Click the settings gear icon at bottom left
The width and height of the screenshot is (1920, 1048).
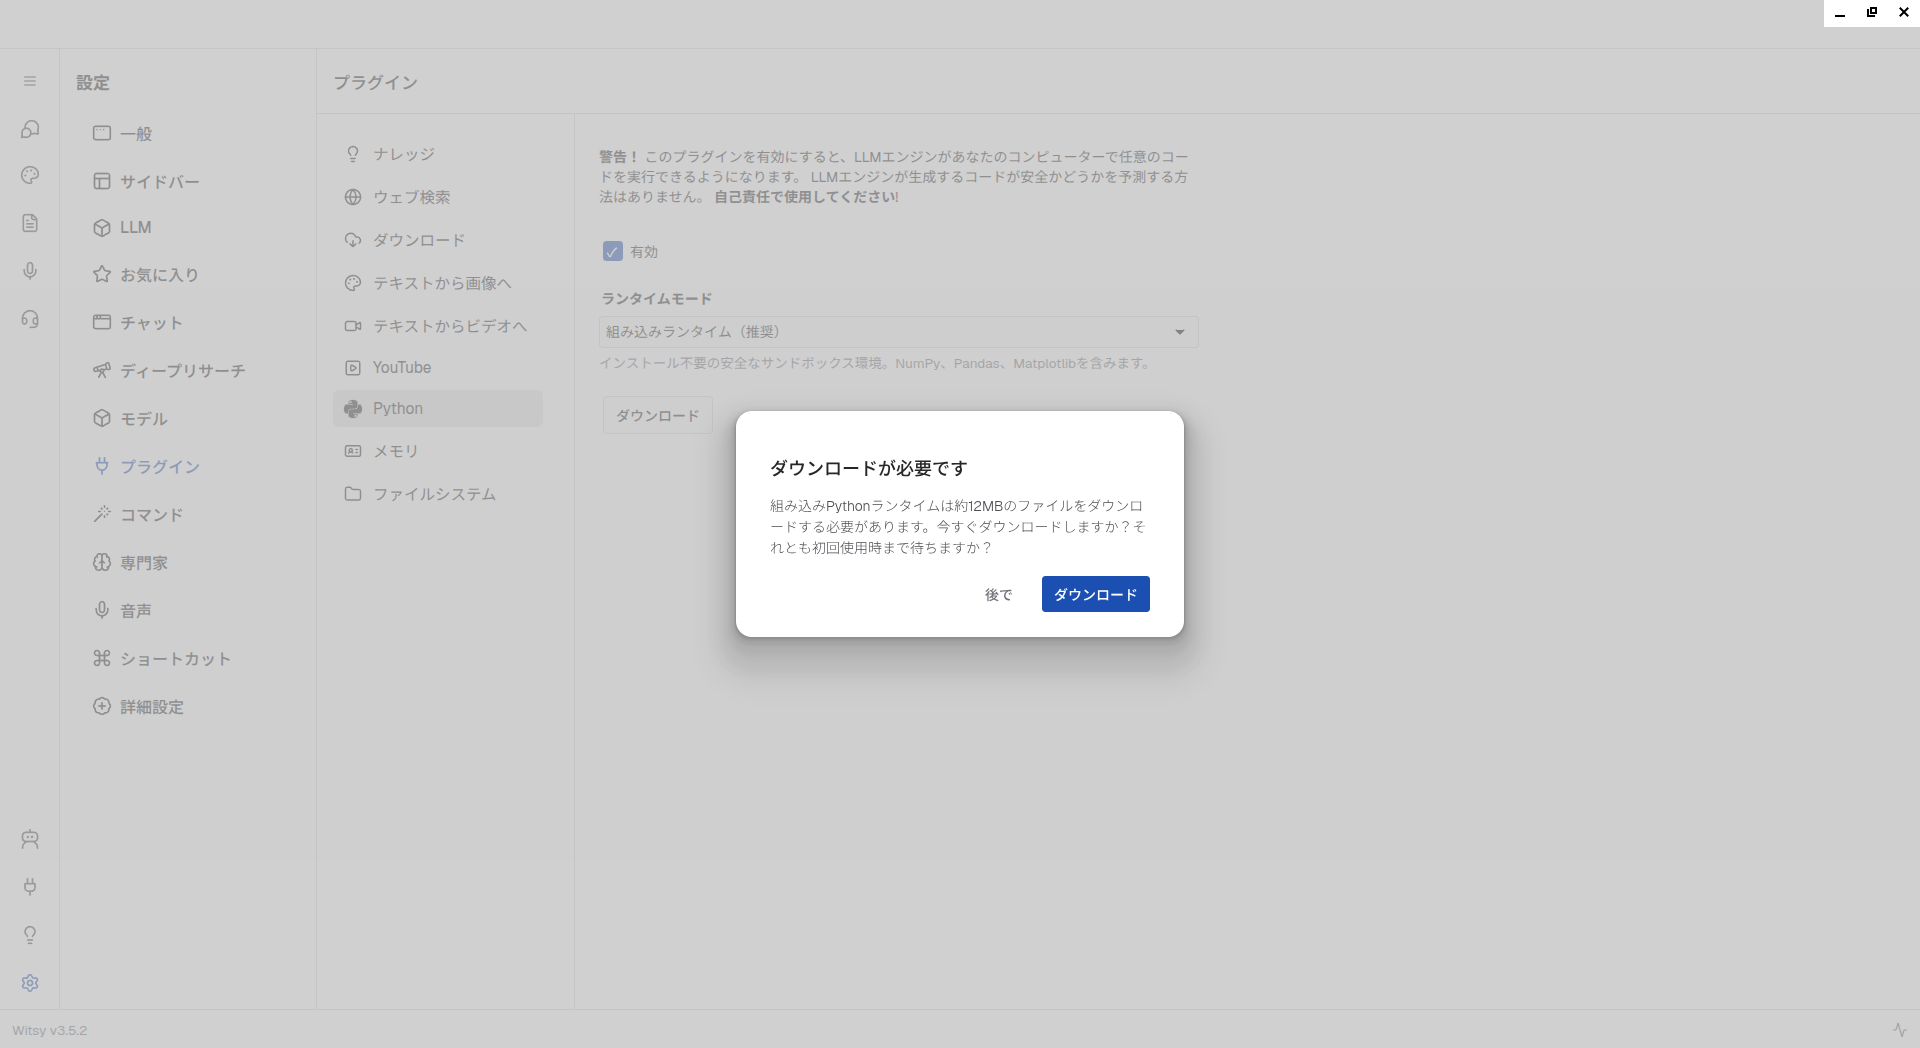point(30,983)
